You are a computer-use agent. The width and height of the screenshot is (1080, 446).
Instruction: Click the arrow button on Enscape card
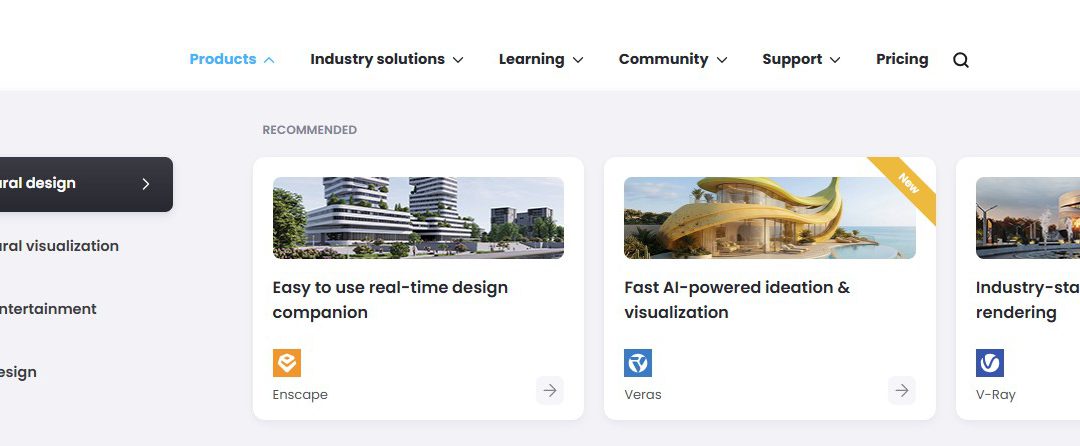click(x=550, y=390)
